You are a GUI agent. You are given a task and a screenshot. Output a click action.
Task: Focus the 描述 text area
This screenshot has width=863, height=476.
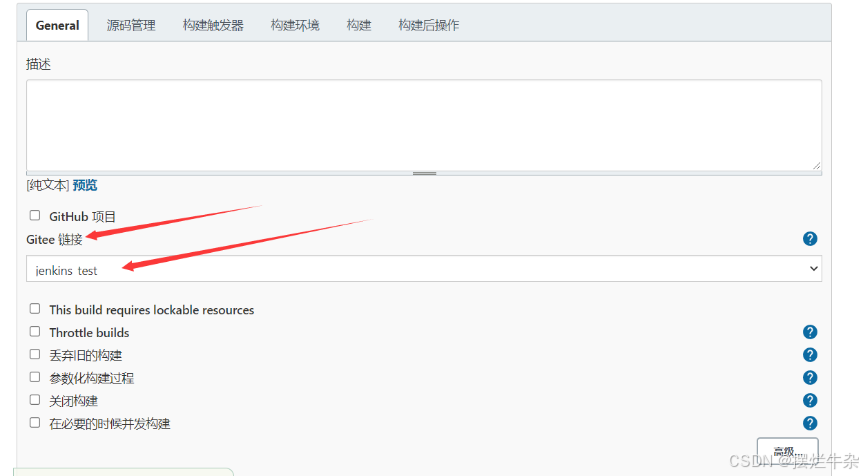[x=424, y=125]
